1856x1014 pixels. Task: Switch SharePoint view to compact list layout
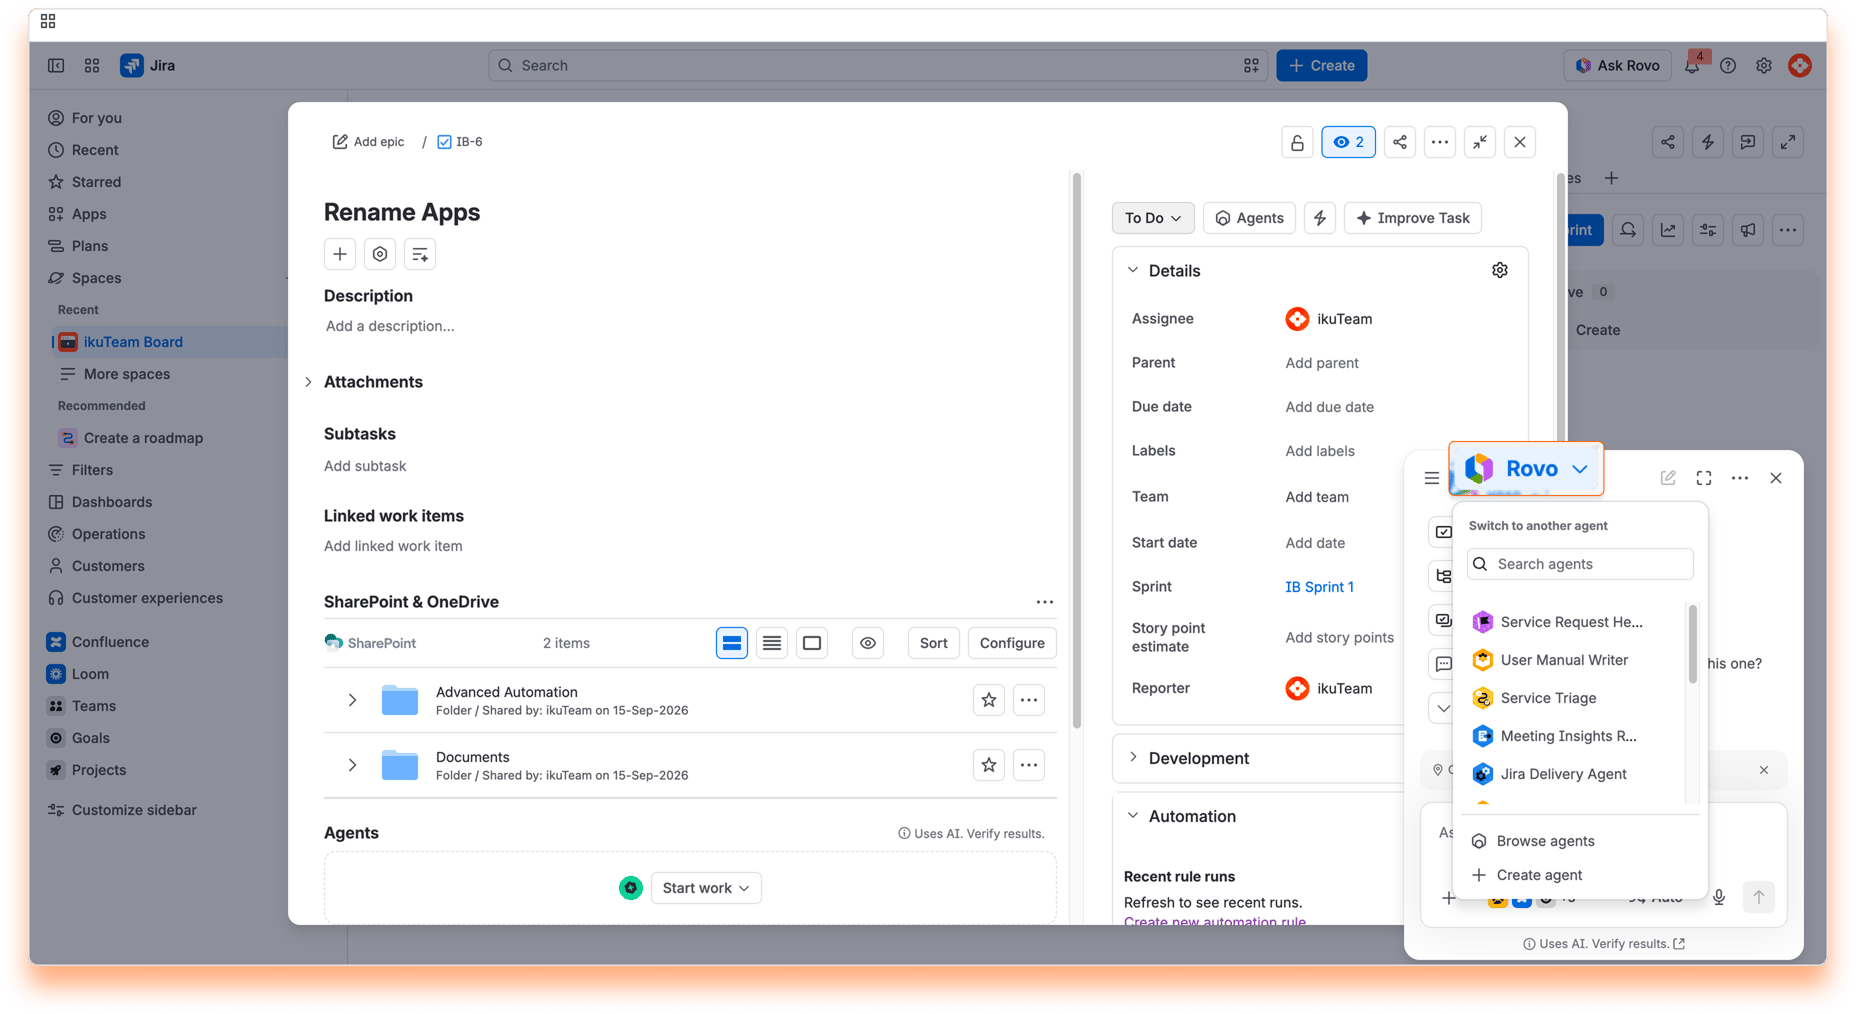pyautogui.click(x=772, y=643)
